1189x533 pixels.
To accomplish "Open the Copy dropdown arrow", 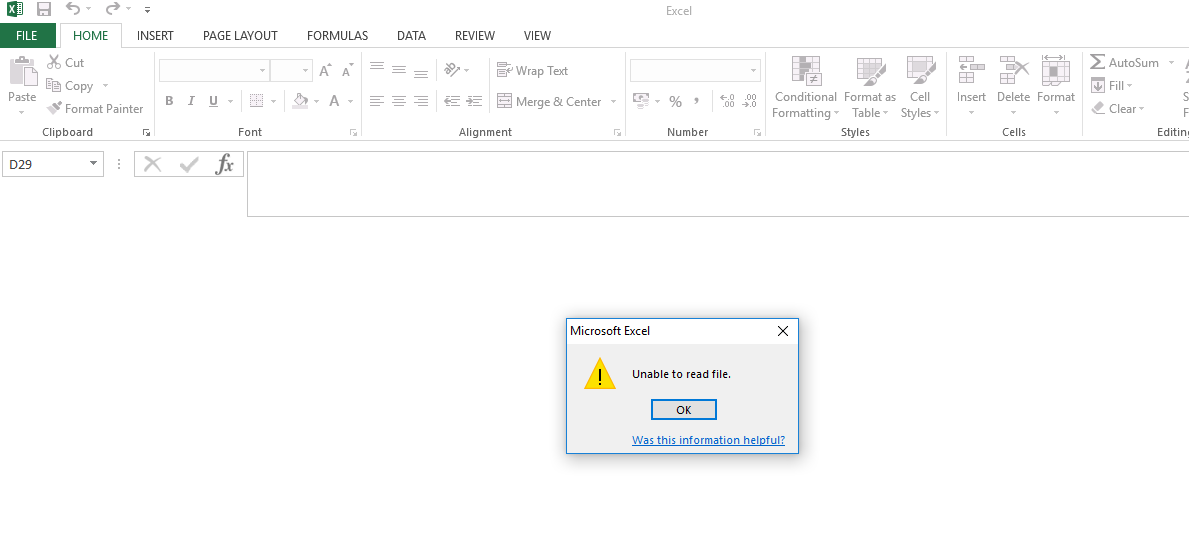I will pyautogui.click(x=105, y=86).
